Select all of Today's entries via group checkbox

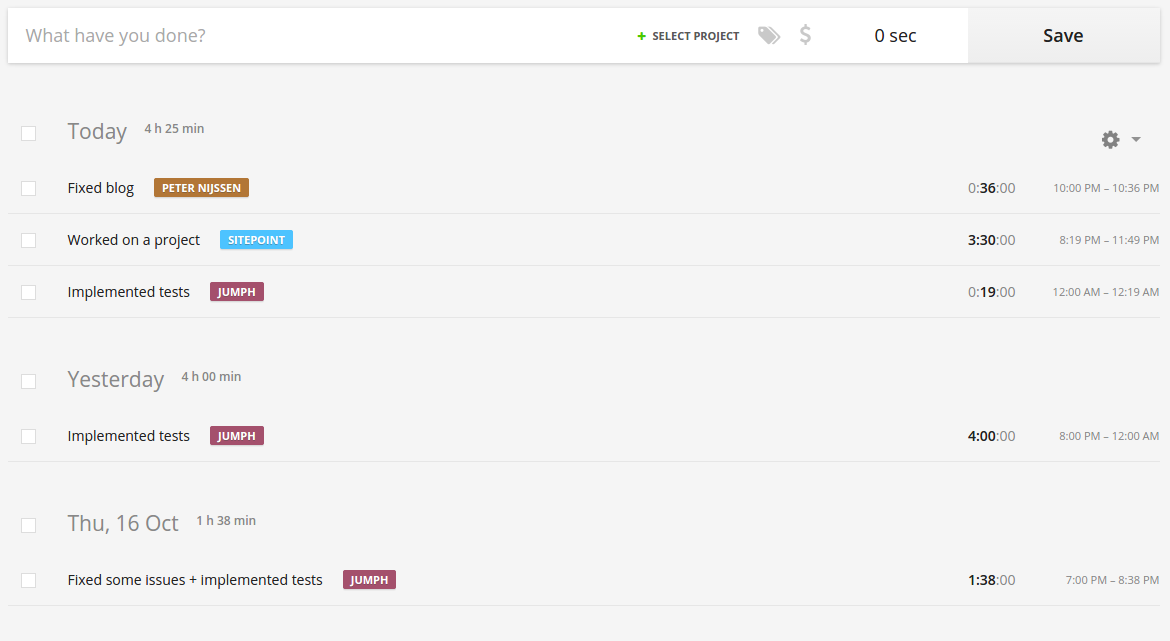[29, 133]
